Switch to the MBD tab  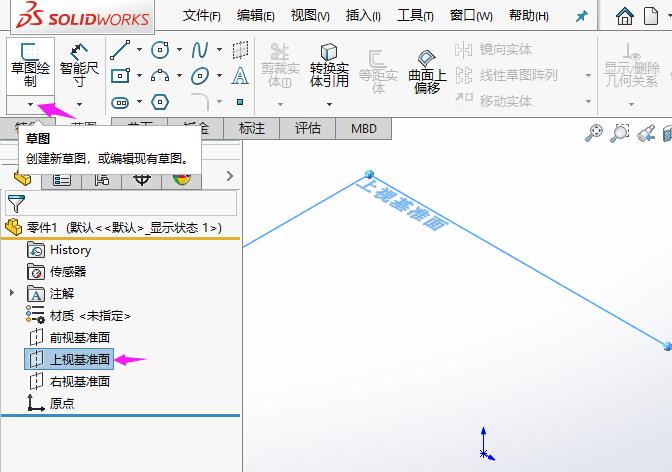(x=363, y=129)
